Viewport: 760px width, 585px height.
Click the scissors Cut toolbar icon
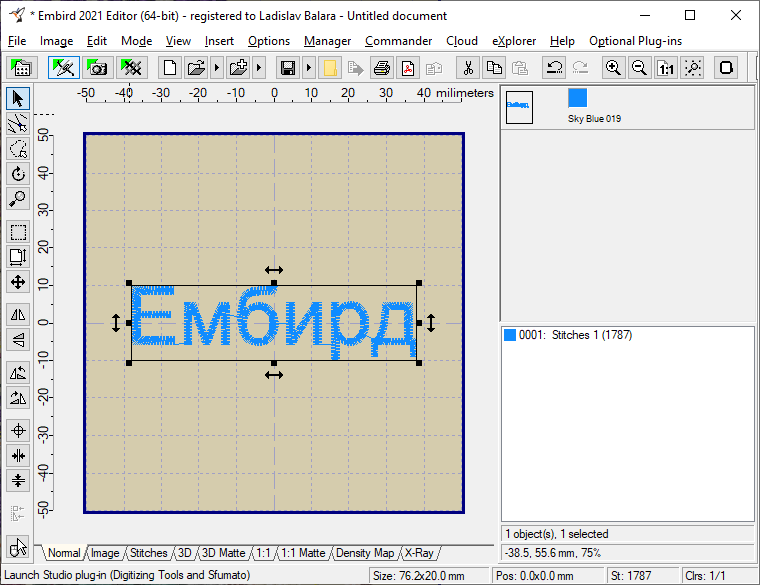click(x=466, y=68)
